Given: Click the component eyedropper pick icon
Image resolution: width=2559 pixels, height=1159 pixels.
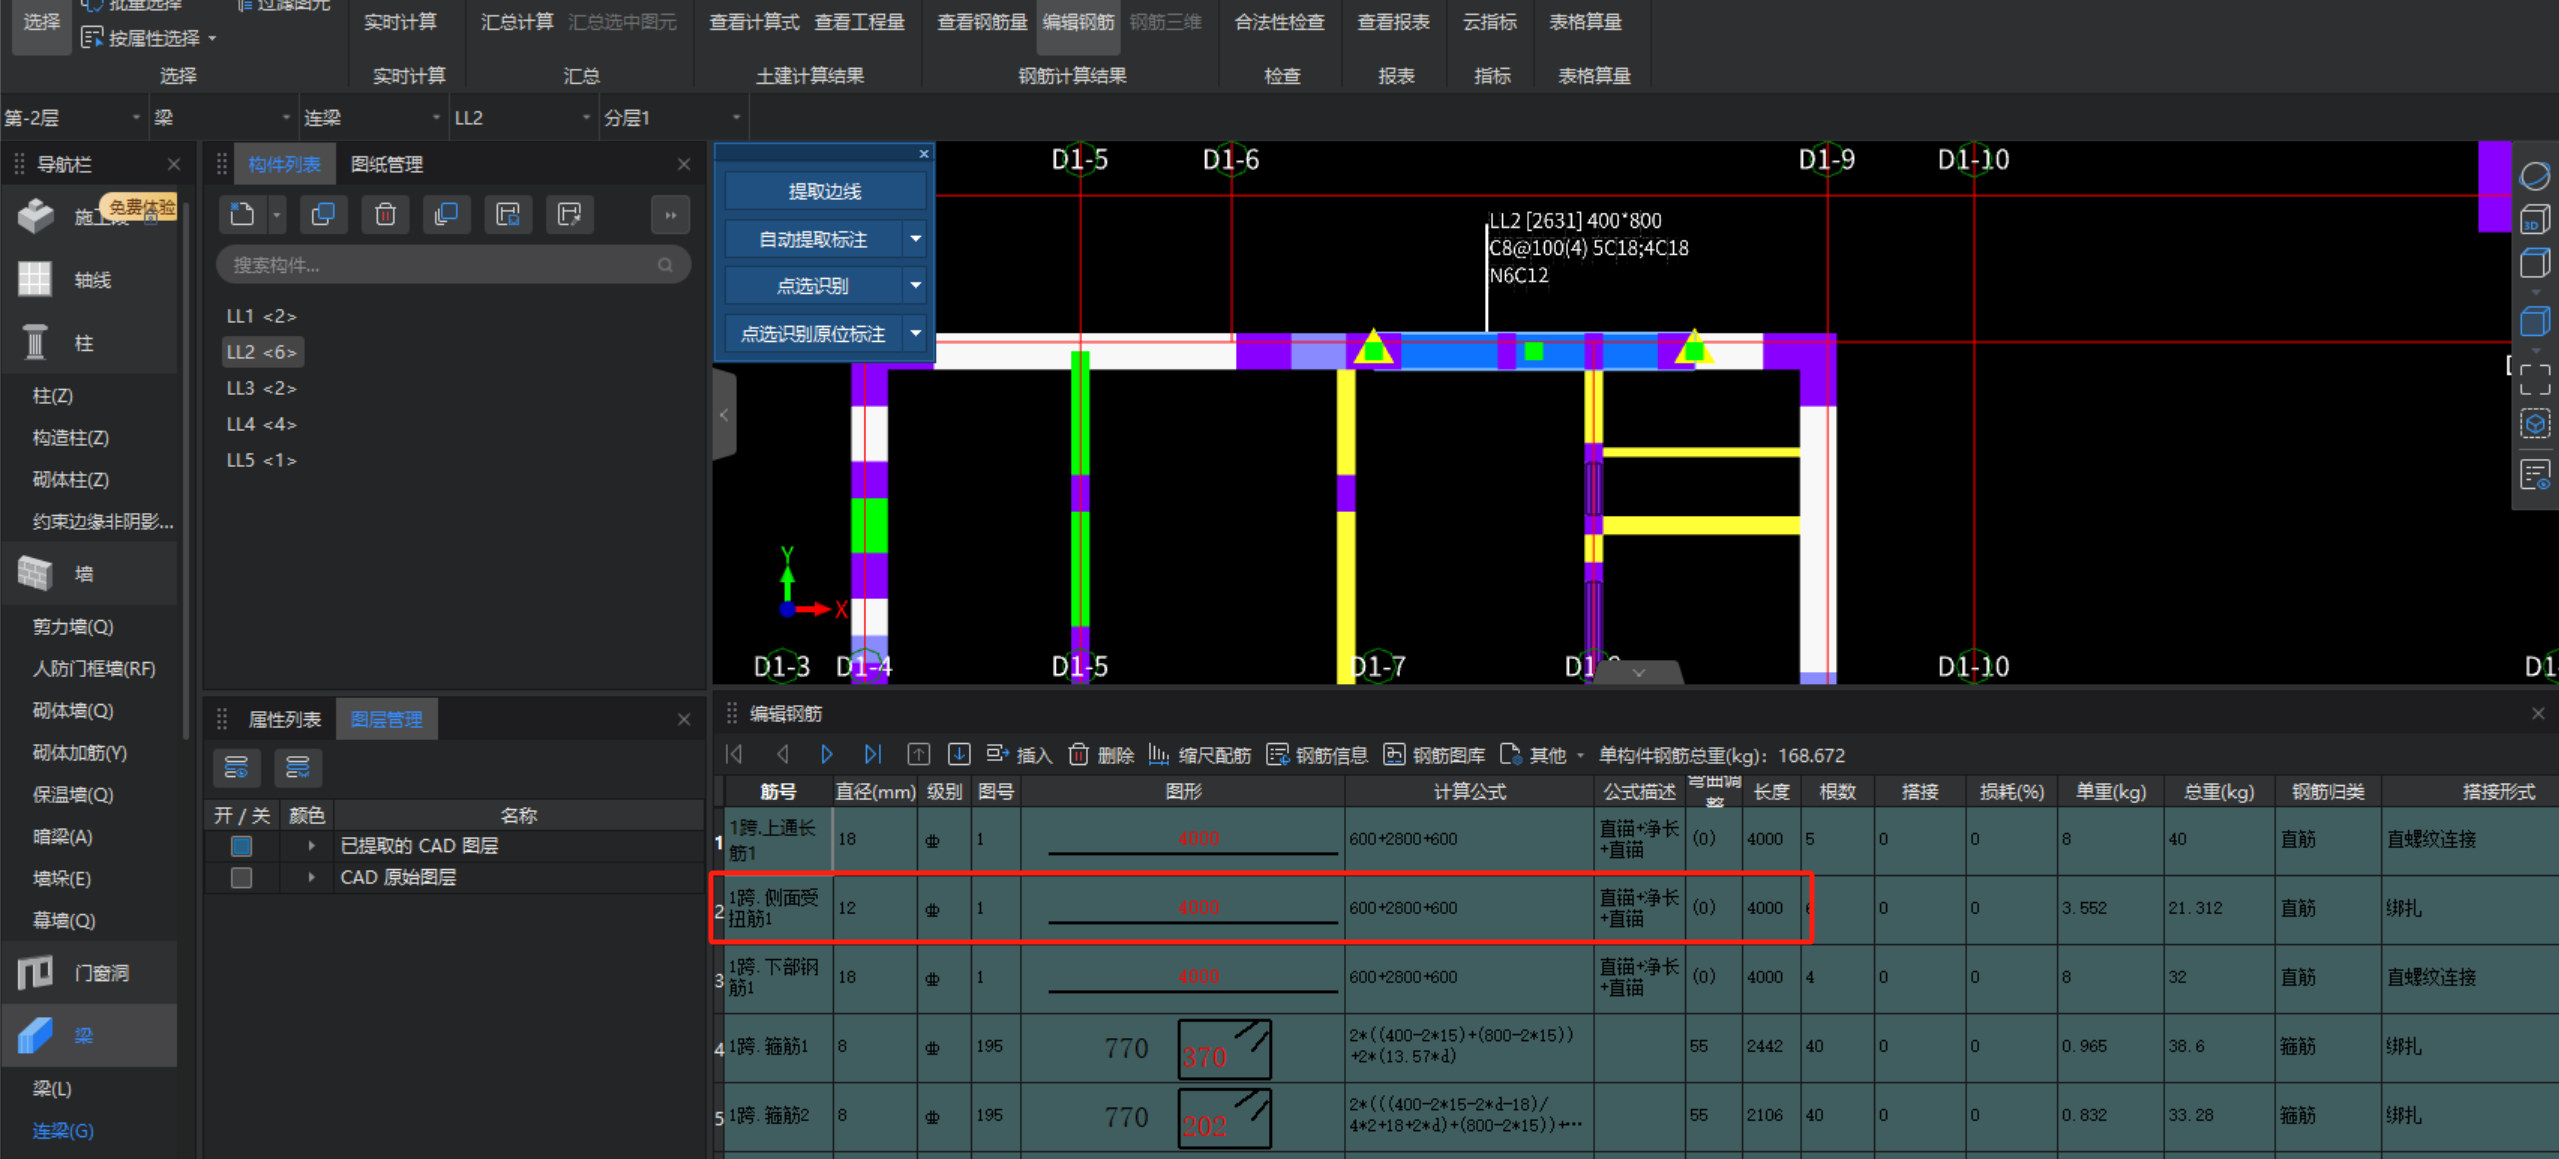Looking at the screenshot, I should point(570,214).
